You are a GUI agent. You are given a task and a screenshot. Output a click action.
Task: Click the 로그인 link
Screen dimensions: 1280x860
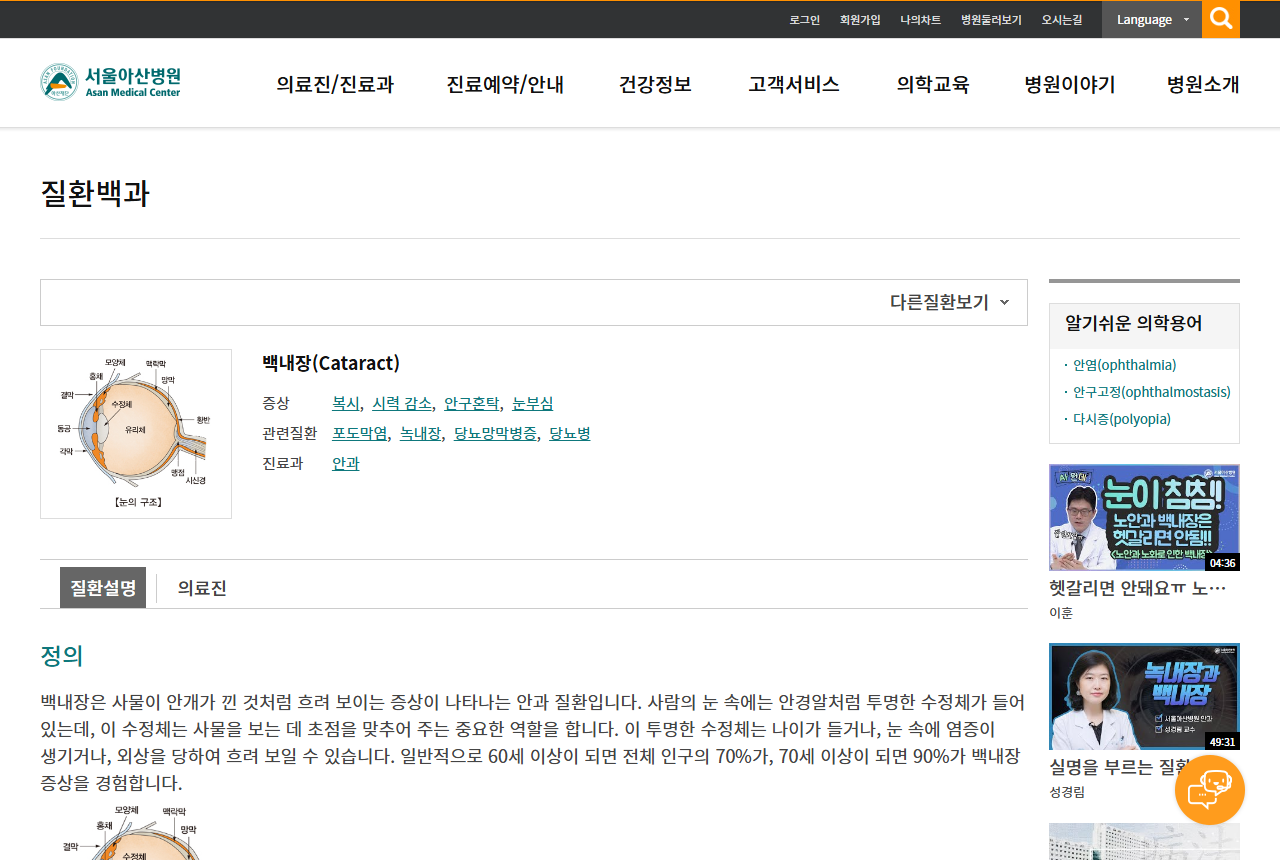[804, 19]
